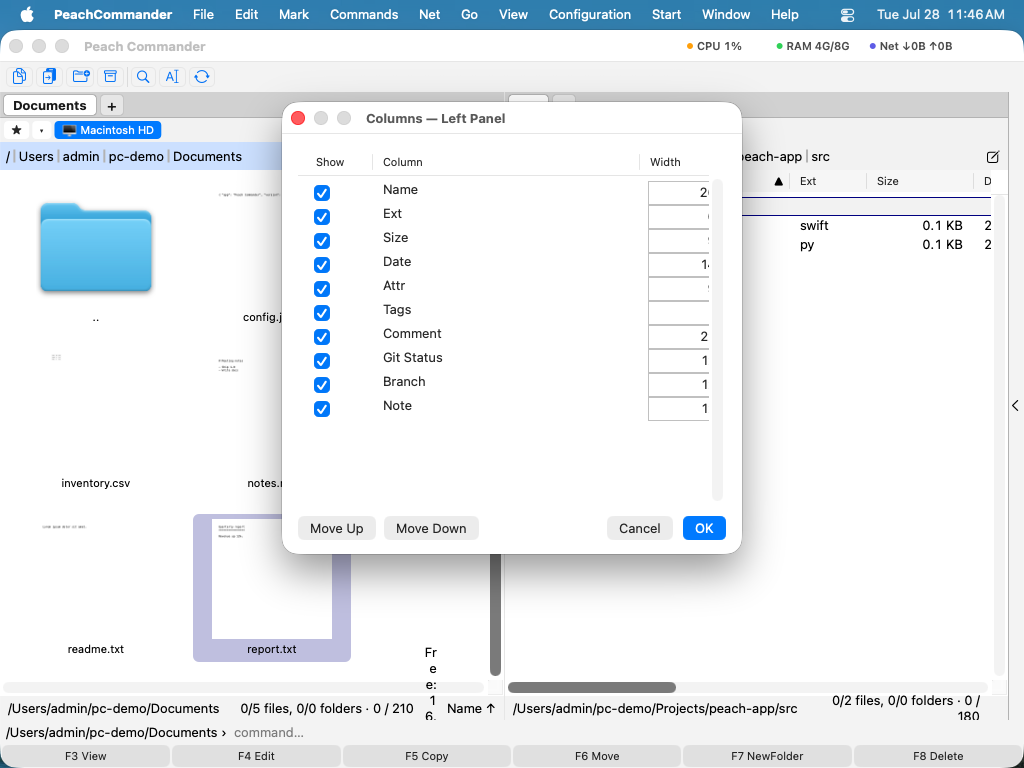The image size is (1024, 768).
Task: Open the Commands menu
Action: tap(364, 14)
